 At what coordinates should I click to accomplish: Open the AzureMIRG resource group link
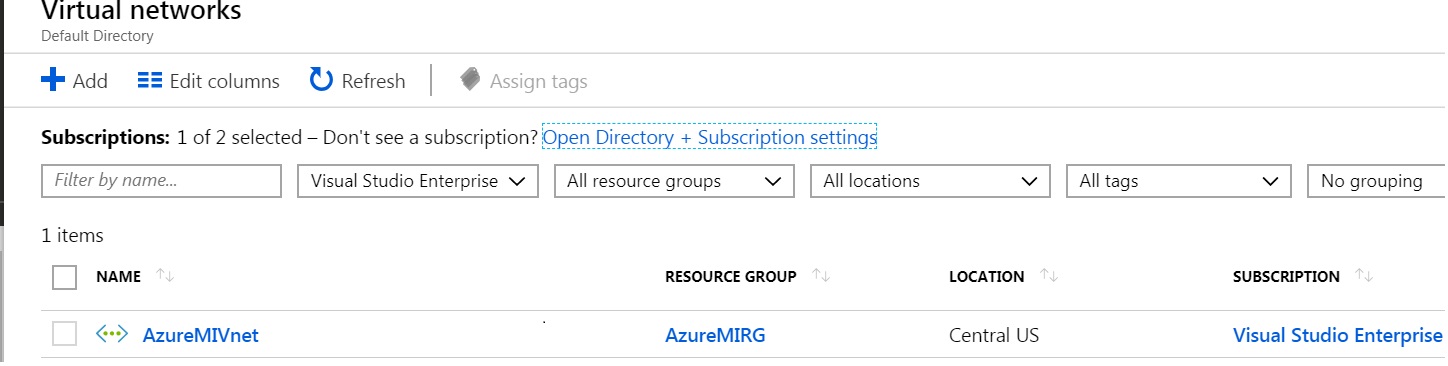[x=715, y=335]
